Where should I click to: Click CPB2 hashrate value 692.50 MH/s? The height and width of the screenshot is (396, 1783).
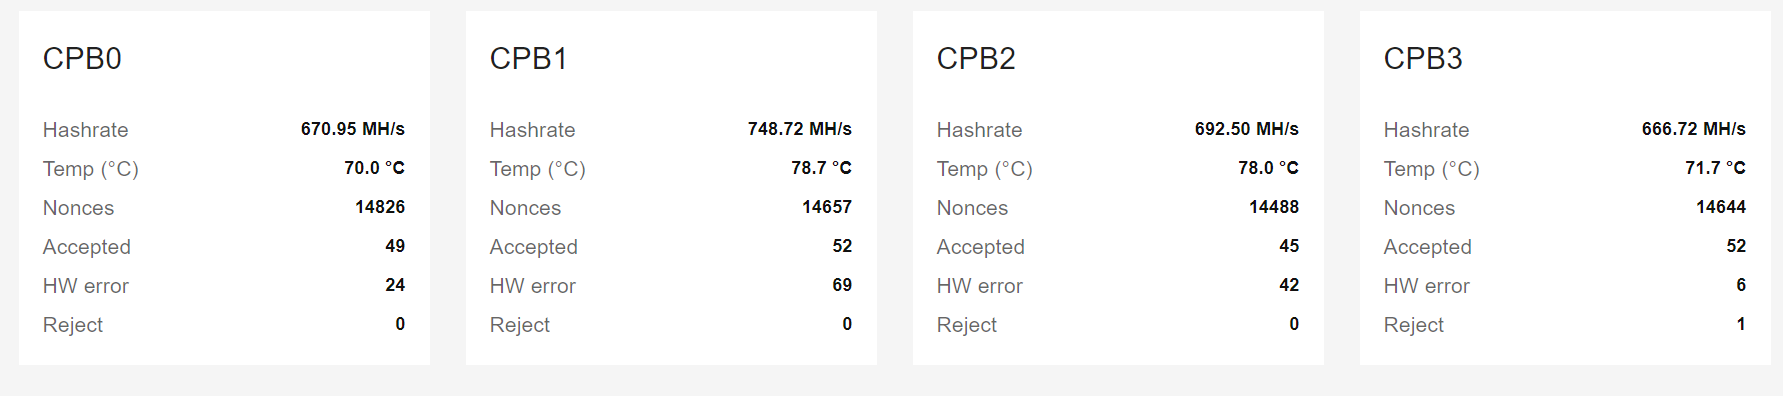(x=1247, y=129)
